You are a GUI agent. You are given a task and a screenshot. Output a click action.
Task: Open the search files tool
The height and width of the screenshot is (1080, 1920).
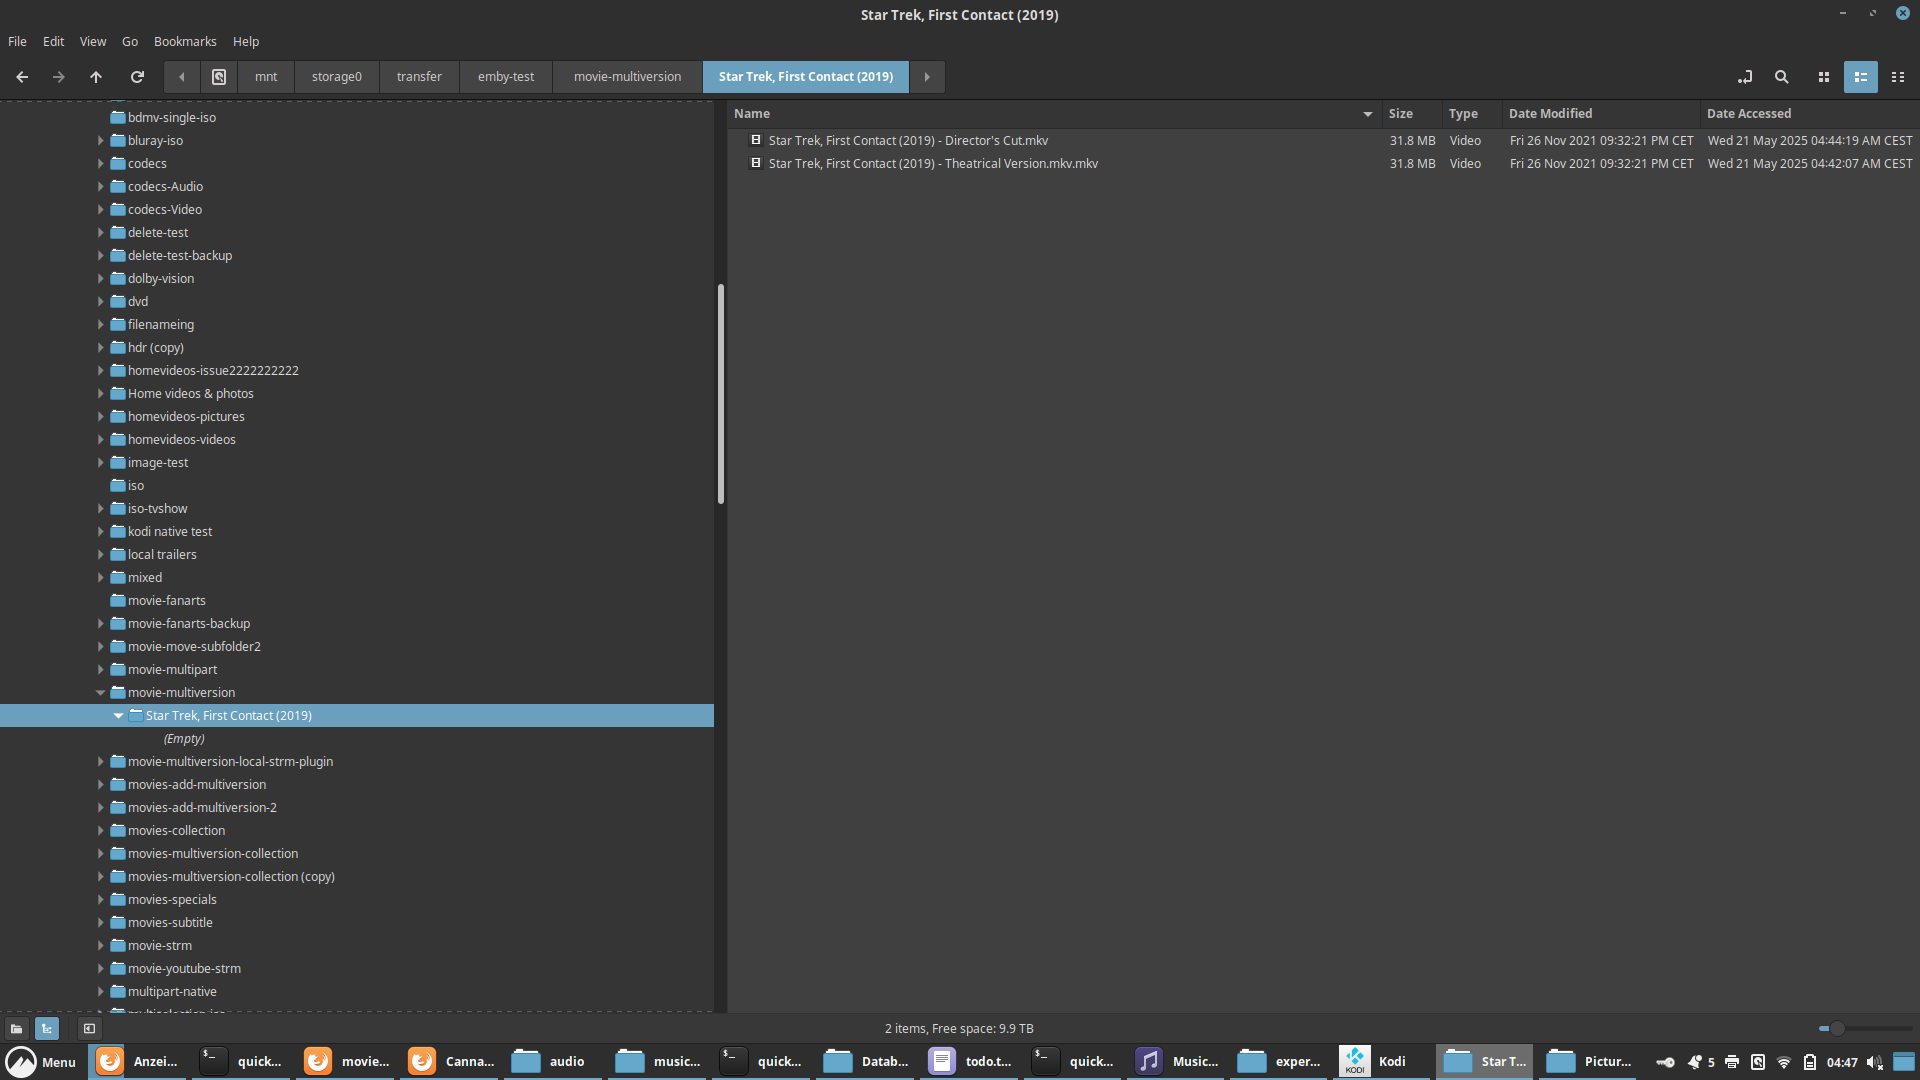click(1781, 77)
